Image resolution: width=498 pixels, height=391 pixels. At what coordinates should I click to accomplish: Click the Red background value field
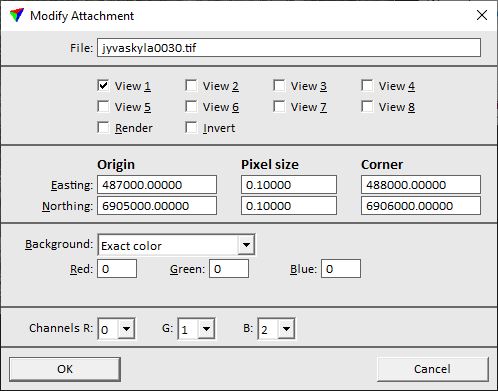(117, 269)
